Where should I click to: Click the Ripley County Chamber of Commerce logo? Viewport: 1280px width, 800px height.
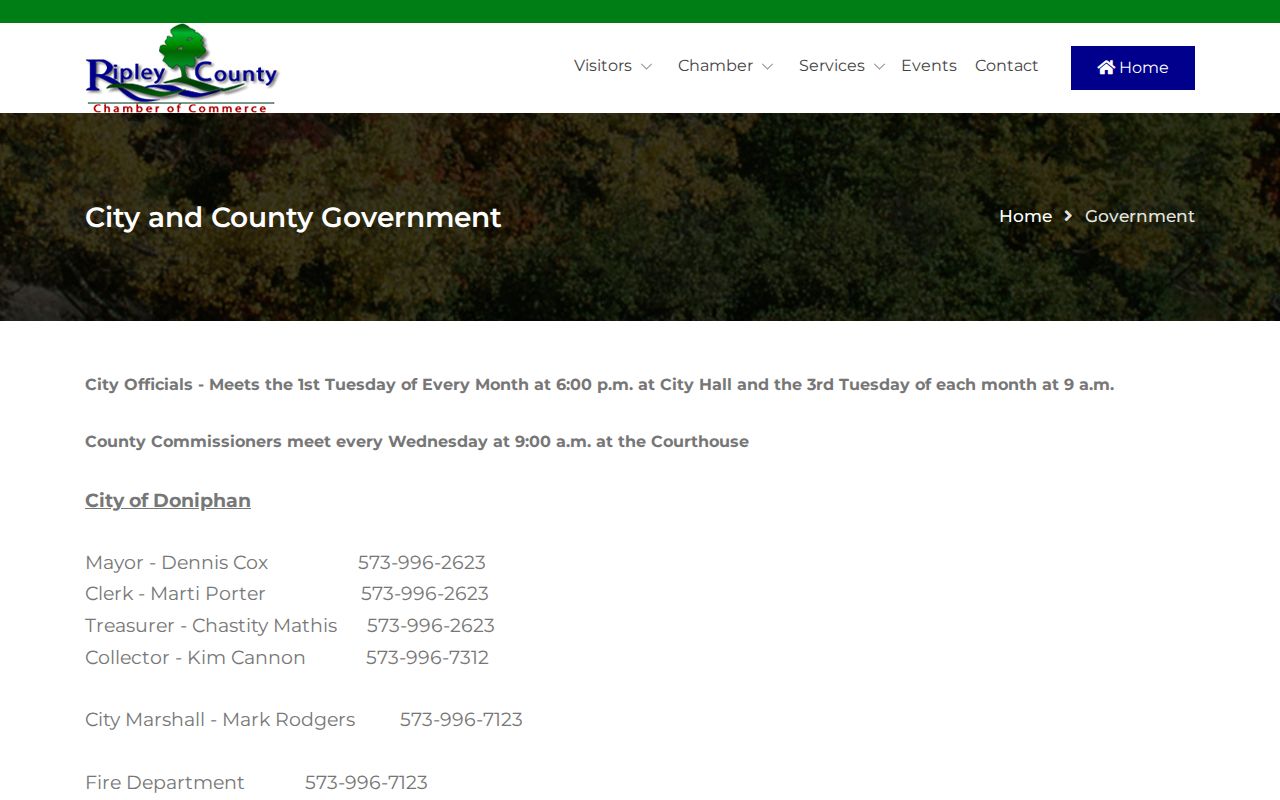[181, 68]
